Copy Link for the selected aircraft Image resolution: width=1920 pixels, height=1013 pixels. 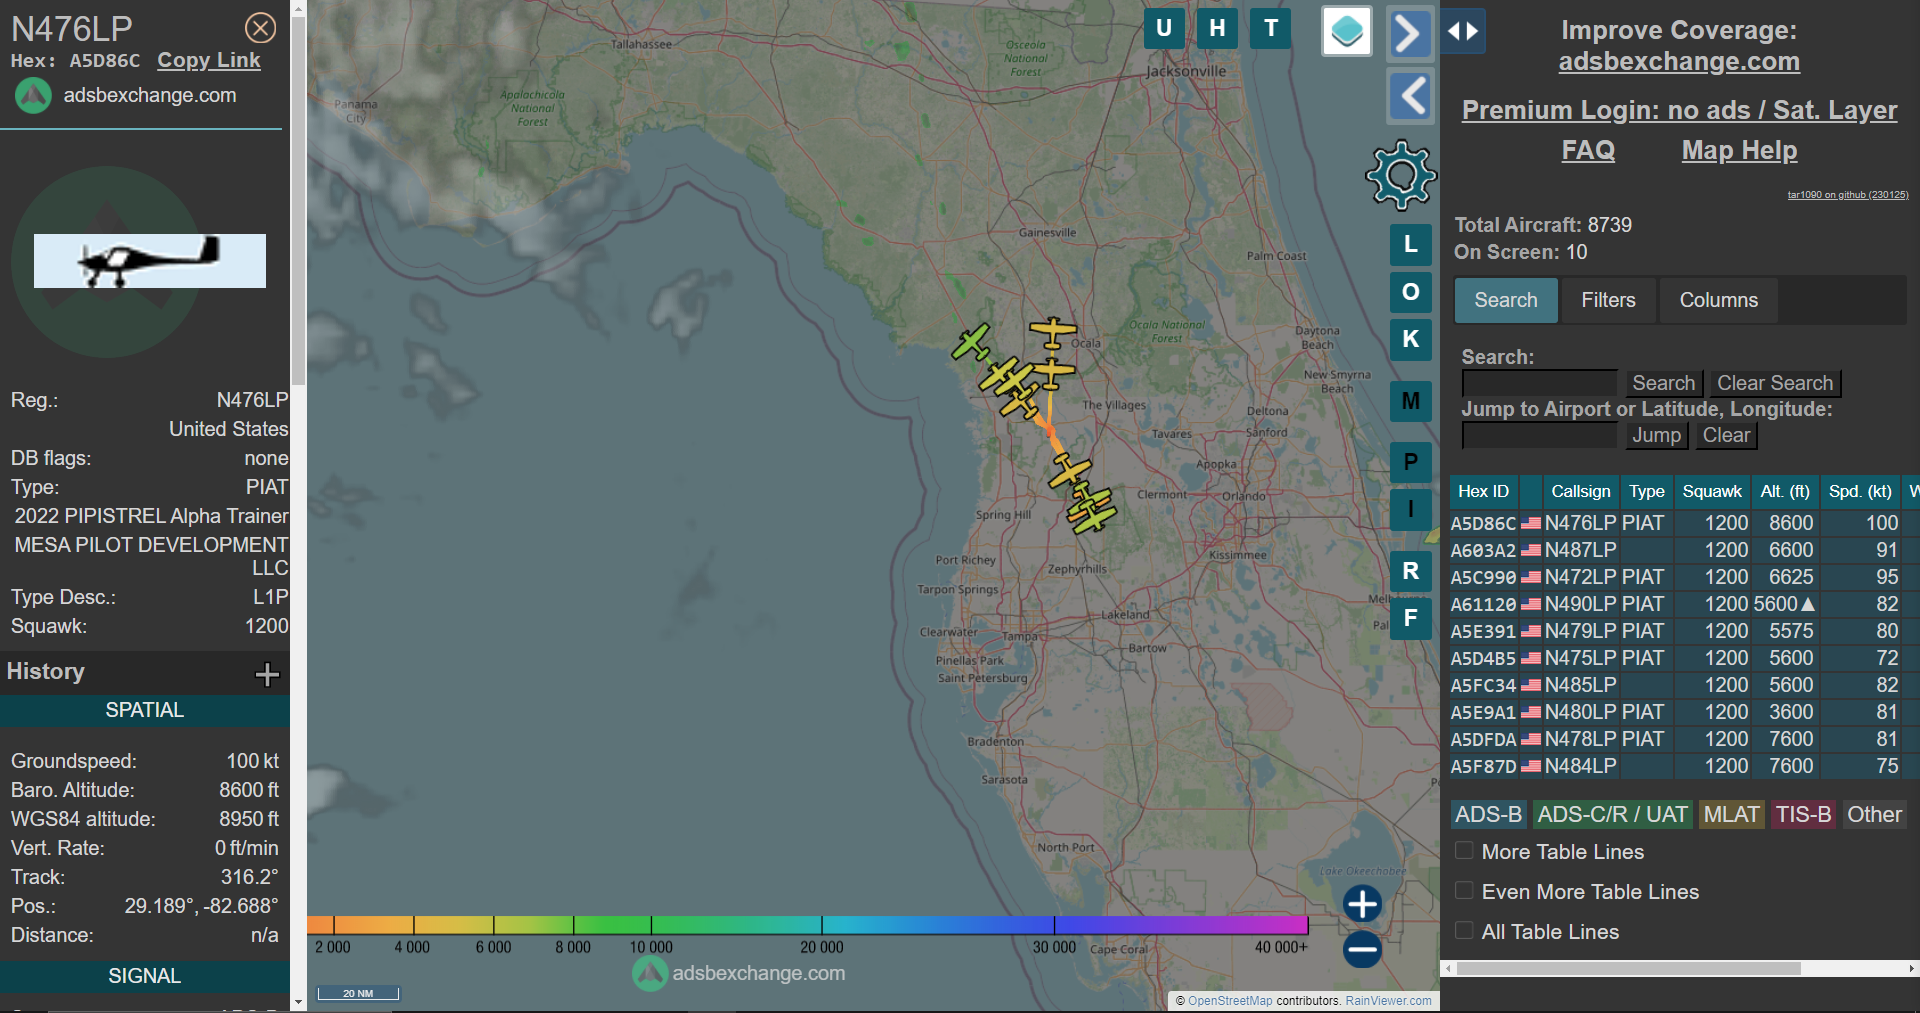pos(208,60)
